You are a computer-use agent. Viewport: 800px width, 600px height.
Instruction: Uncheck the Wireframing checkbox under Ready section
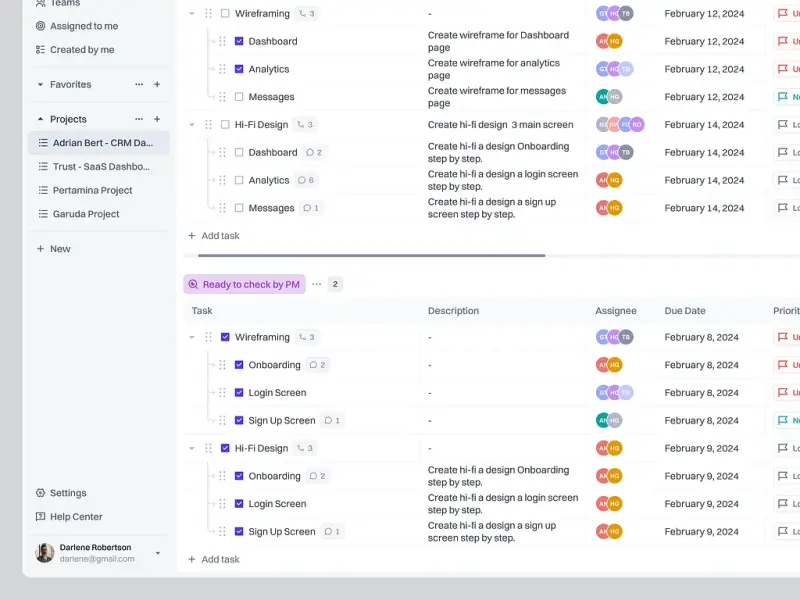pos(225,337)
